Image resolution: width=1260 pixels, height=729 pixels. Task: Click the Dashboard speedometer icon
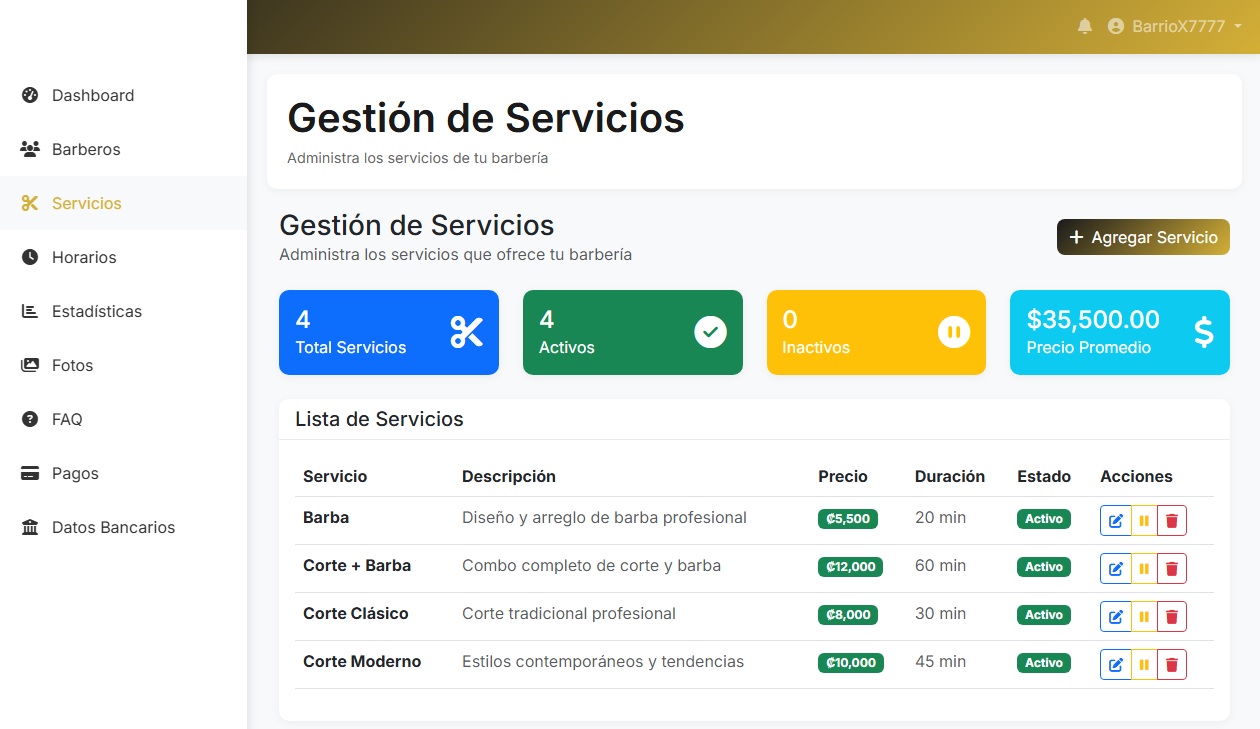[28, 95]
